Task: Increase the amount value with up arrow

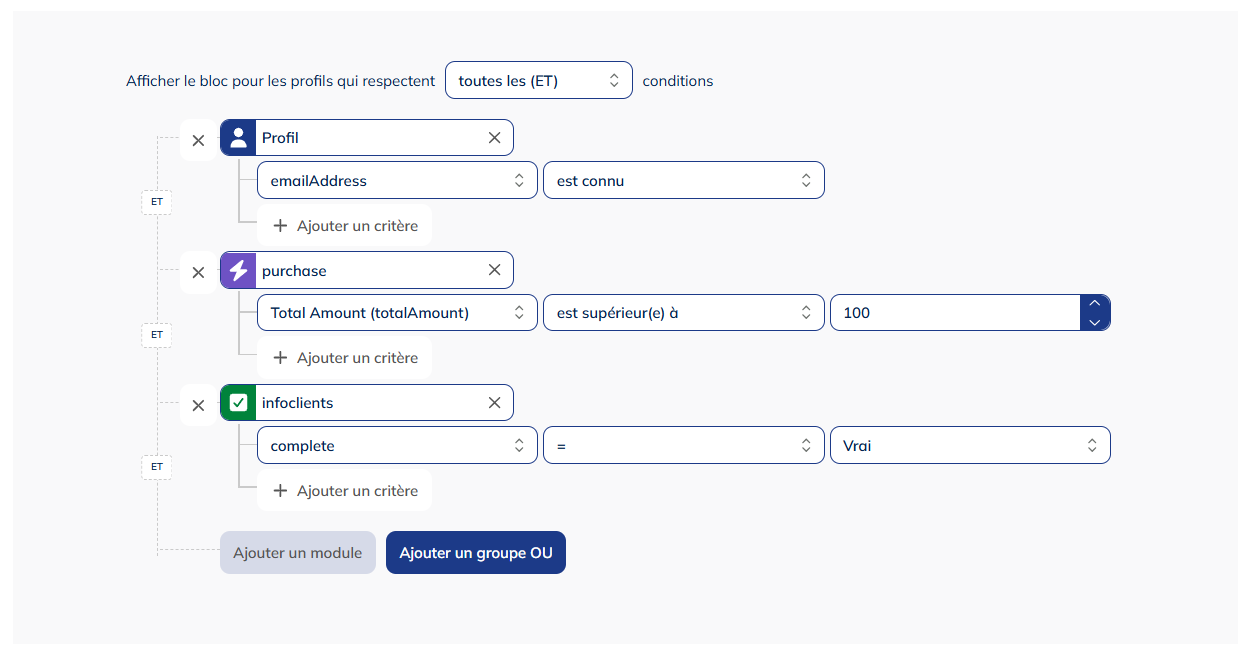Action: pyautogui.click(x=1095, y=303)
